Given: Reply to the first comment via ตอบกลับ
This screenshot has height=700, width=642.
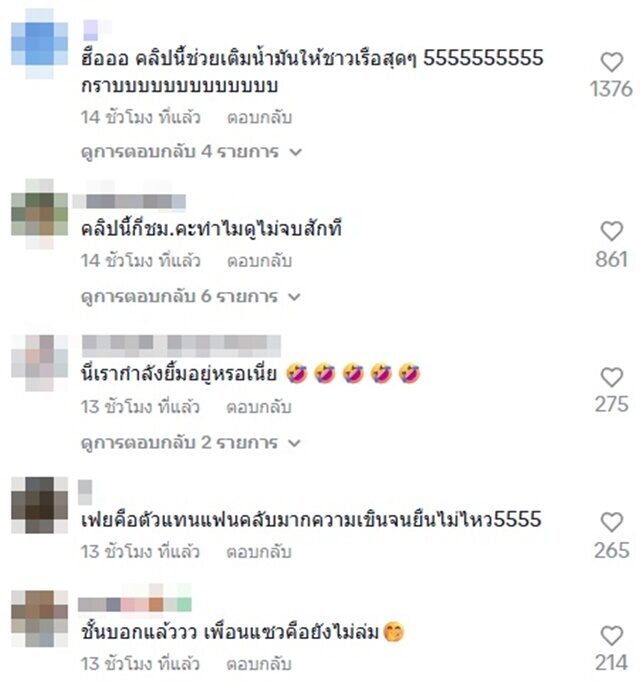Looking at the screenshot, I should tap(259, 118).
